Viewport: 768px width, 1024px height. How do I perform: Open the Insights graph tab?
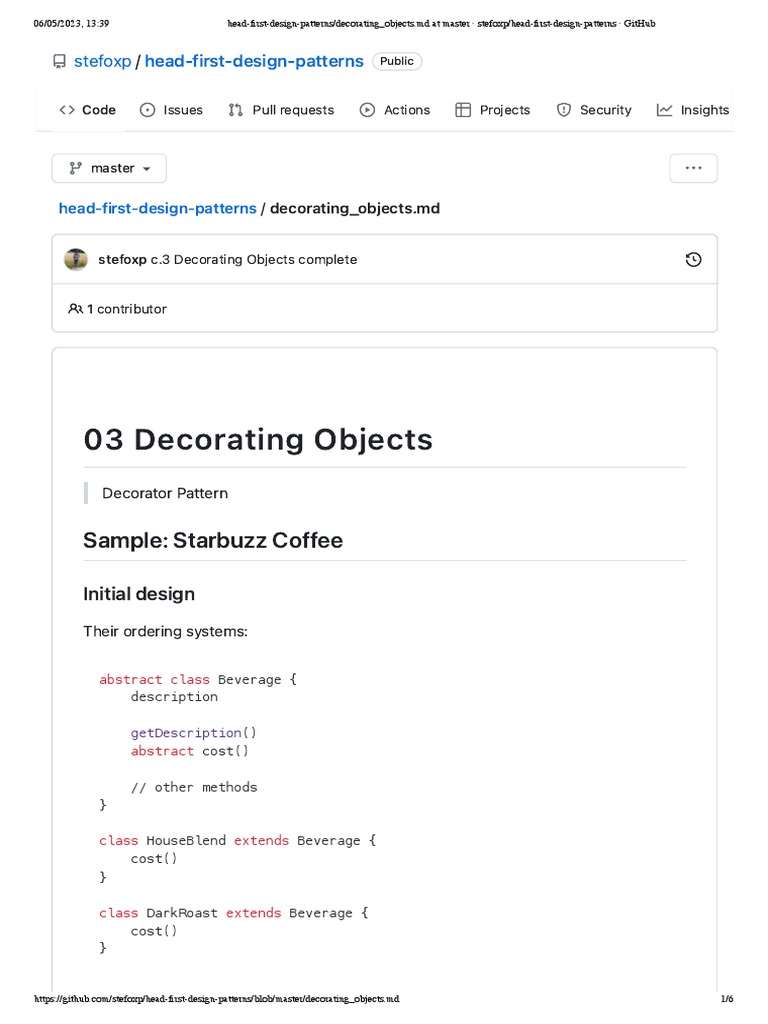click(x=693, y=110)
